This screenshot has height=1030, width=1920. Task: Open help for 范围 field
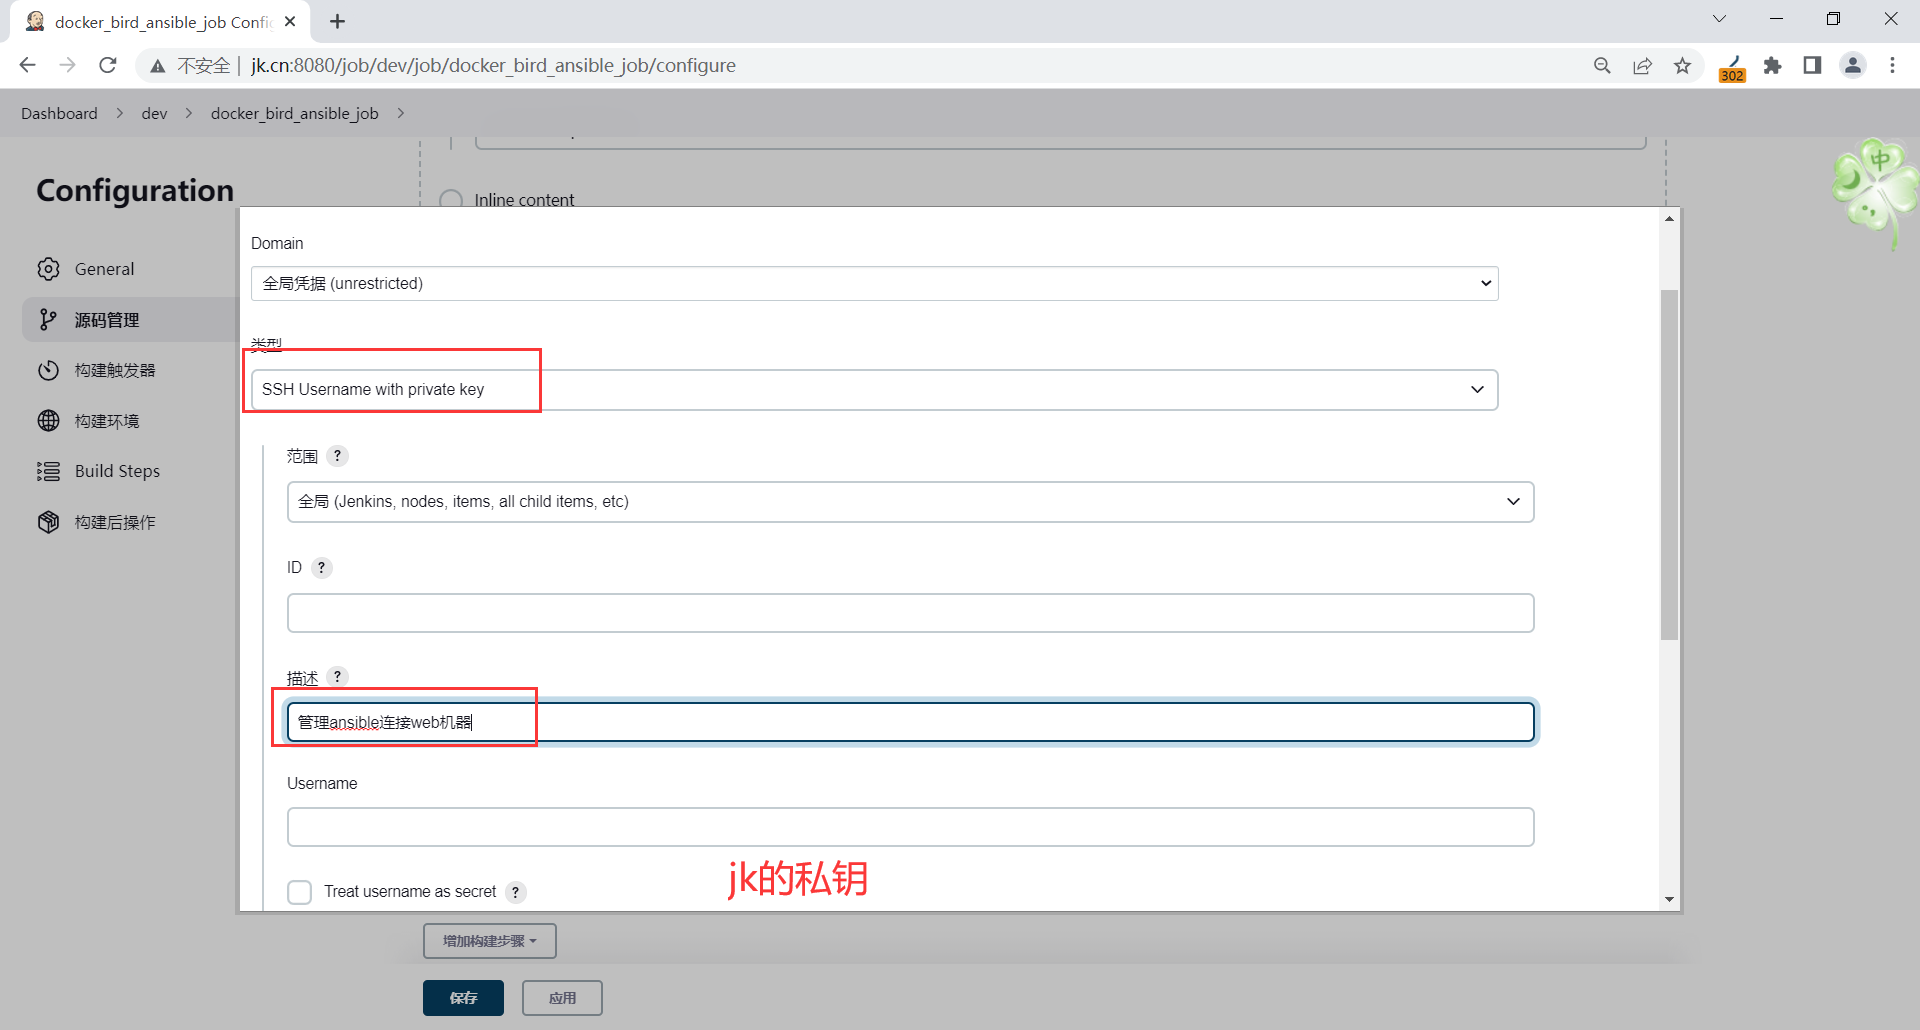click(x=337, y=456)
